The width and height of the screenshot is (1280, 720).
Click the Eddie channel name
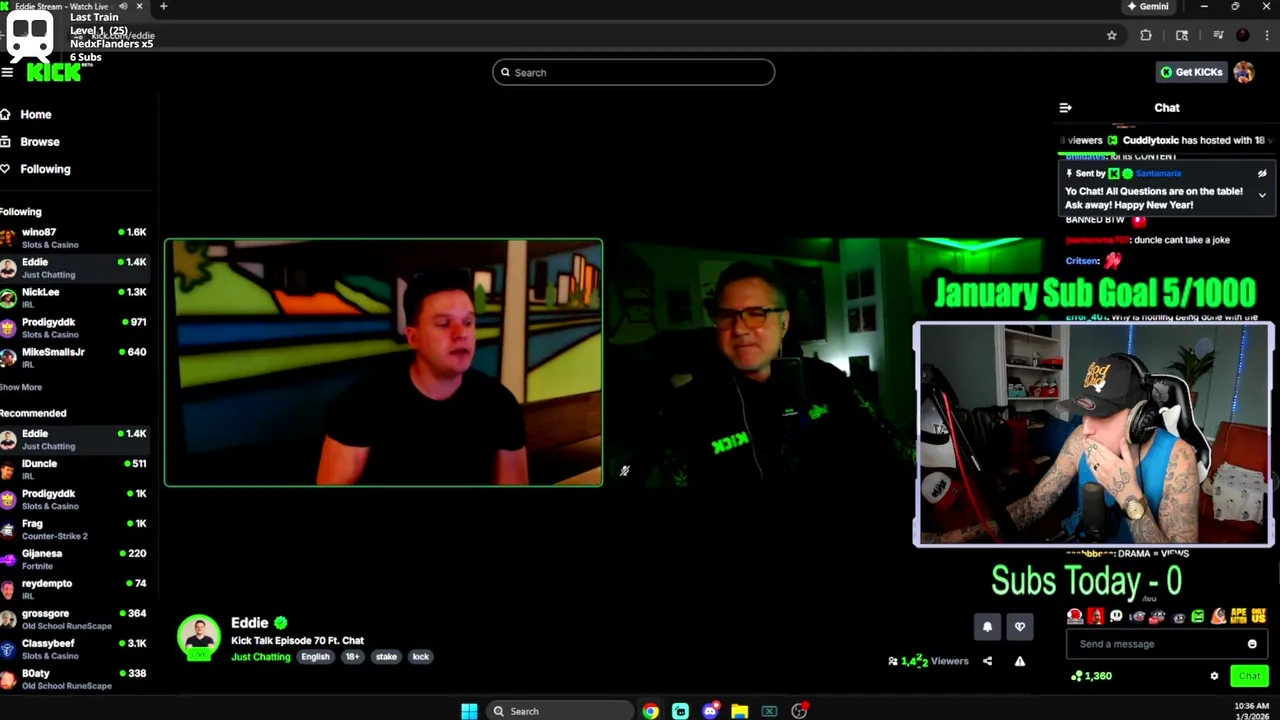[x=250, y=623]
